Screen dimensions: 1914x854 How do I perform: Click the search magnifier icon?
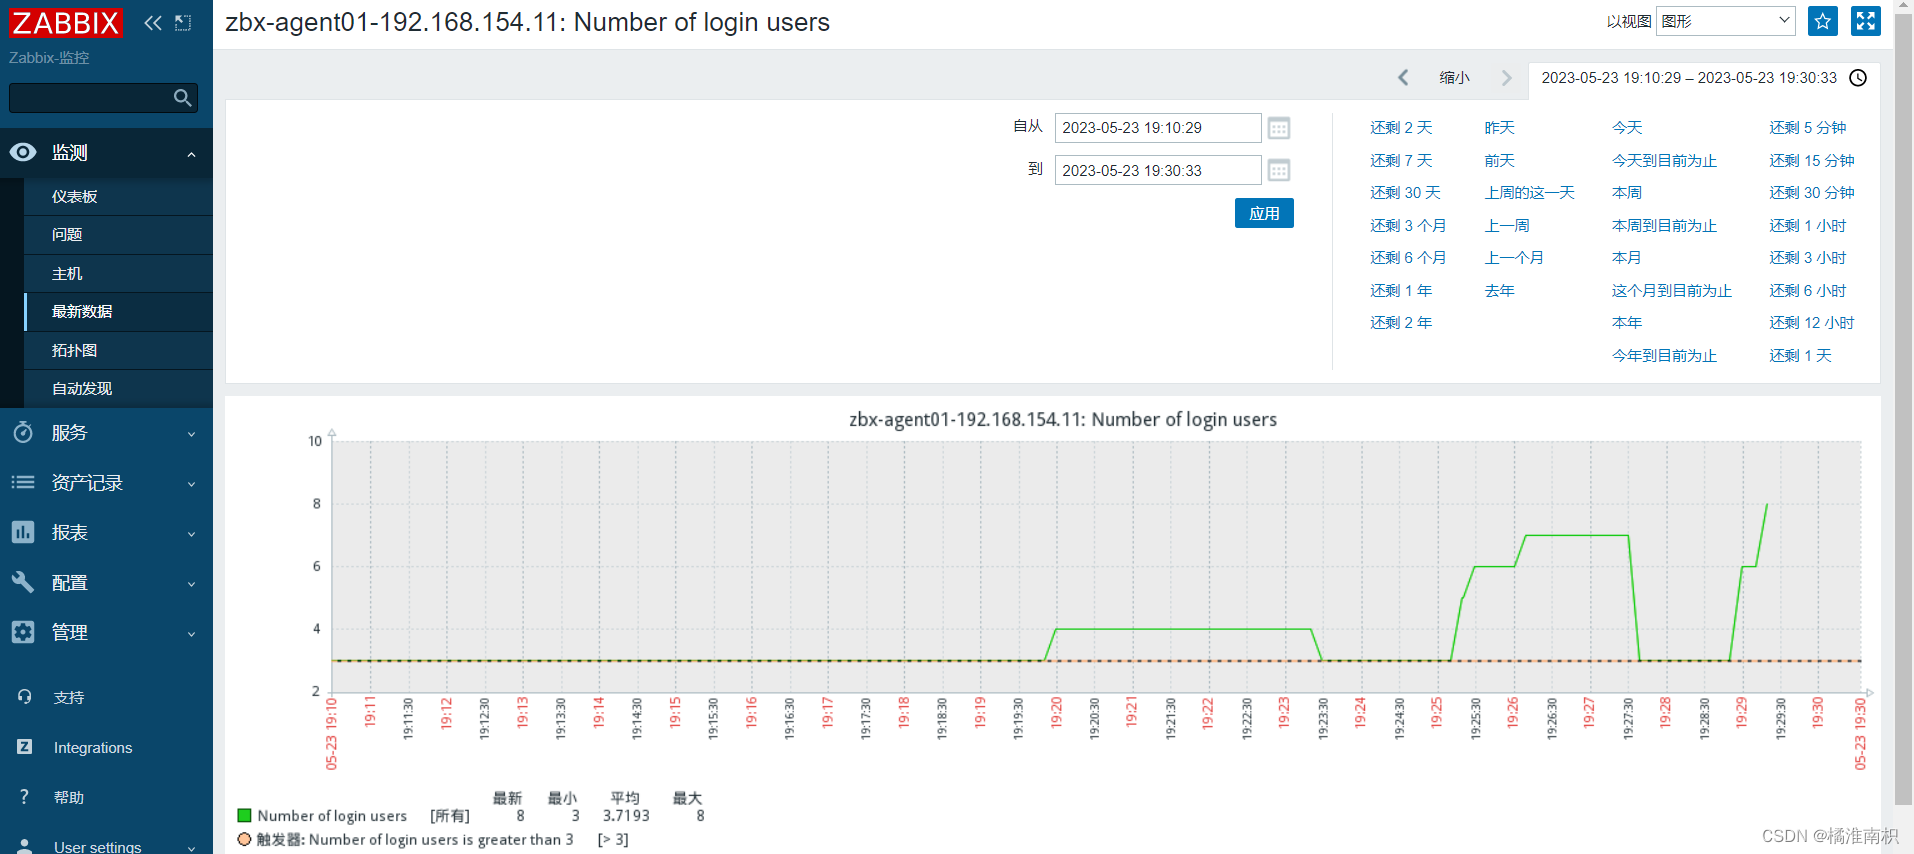click(x=182, y=97)
